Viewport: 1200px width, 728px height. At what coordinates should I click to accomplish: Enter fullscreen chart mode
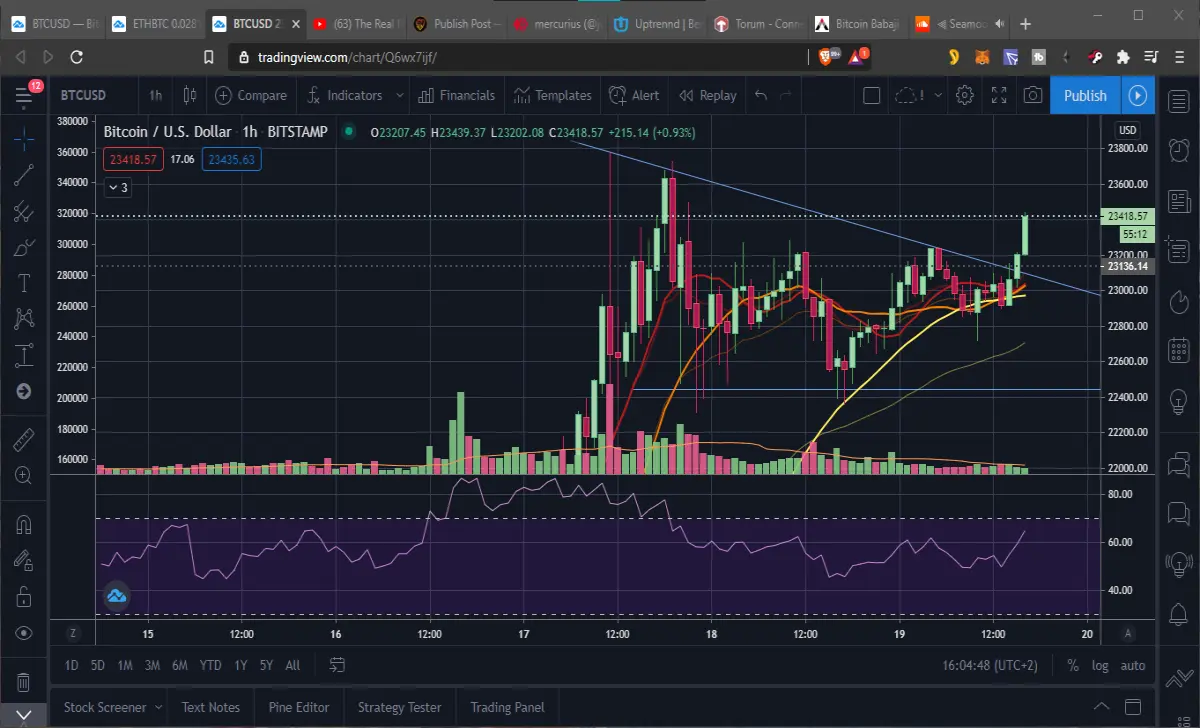(998, 96)
